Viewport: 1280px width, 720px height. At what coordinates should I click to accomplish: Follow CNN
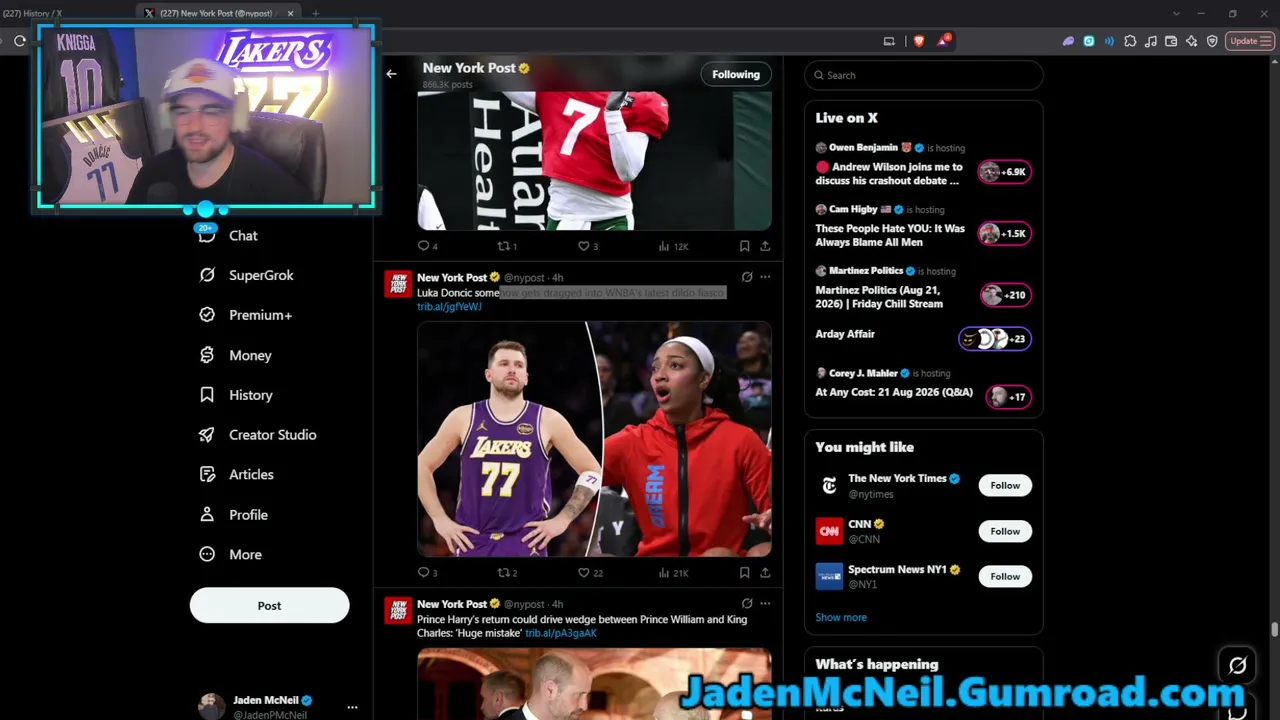click(1005, 531)
